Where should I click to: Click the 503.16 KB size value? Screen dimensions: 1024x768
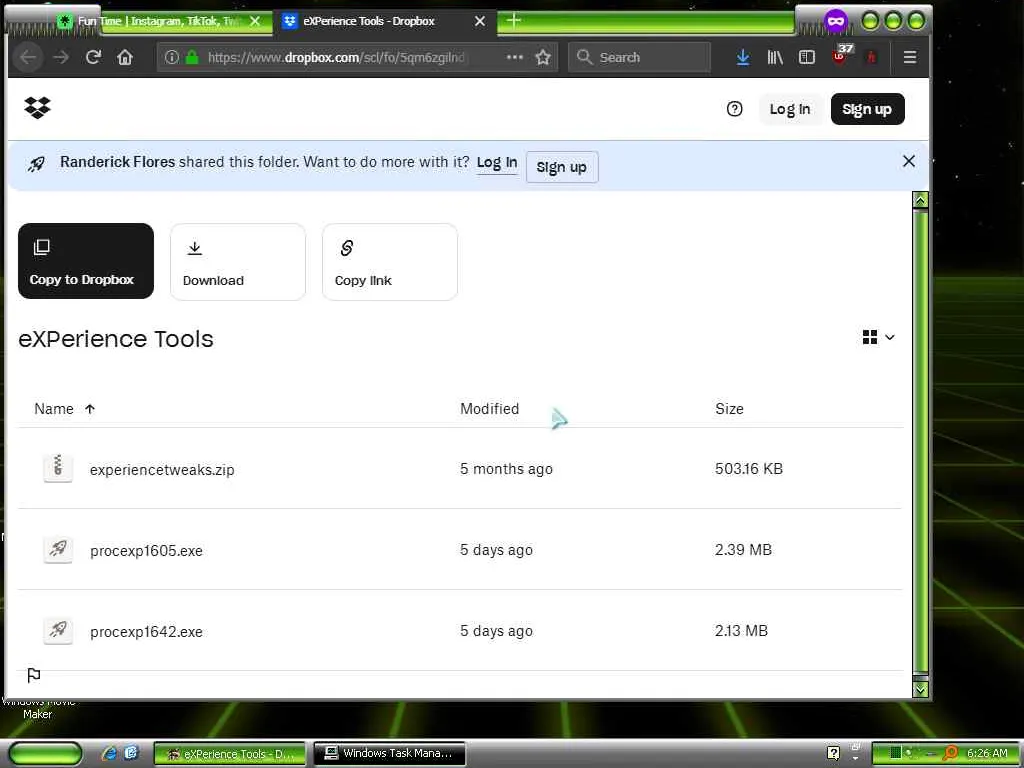tap(748, 469)
